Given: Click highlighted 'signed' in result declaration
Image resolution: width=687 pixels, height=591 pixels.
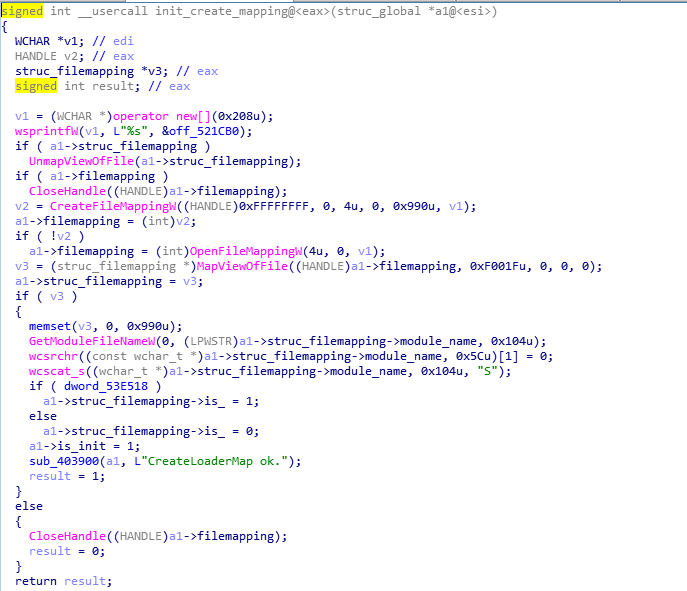Looking at the screenshot, I should tap(36, 86).
